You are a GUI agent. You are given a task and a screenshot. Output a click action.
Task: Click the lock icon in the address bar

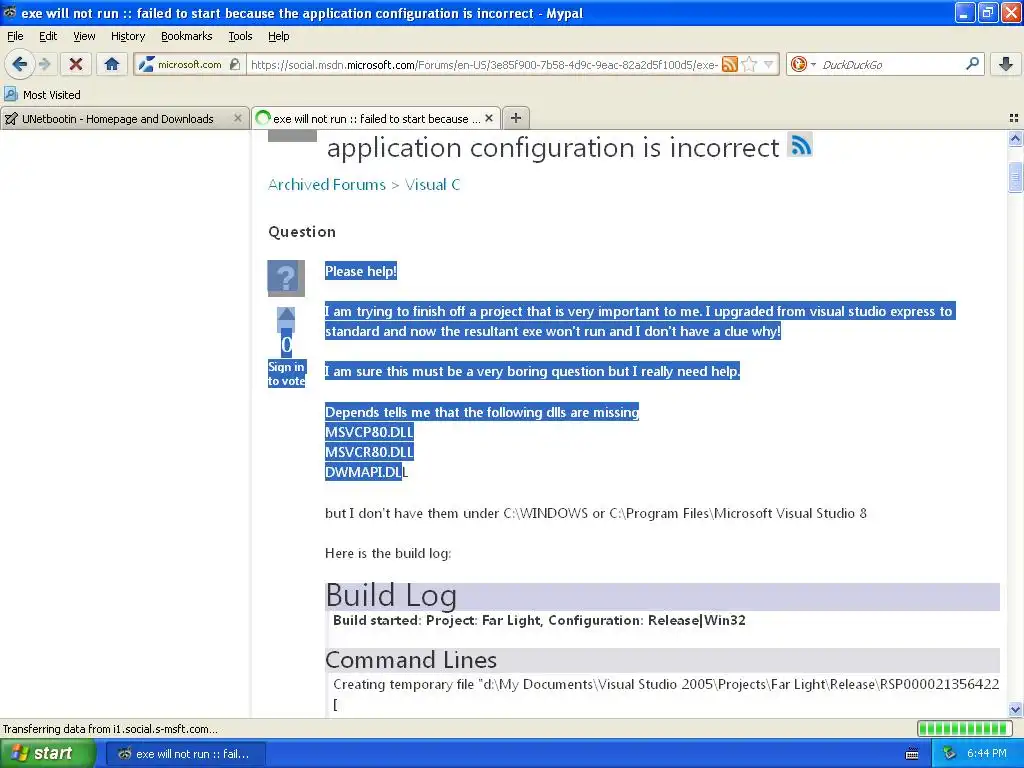point(235,64)
